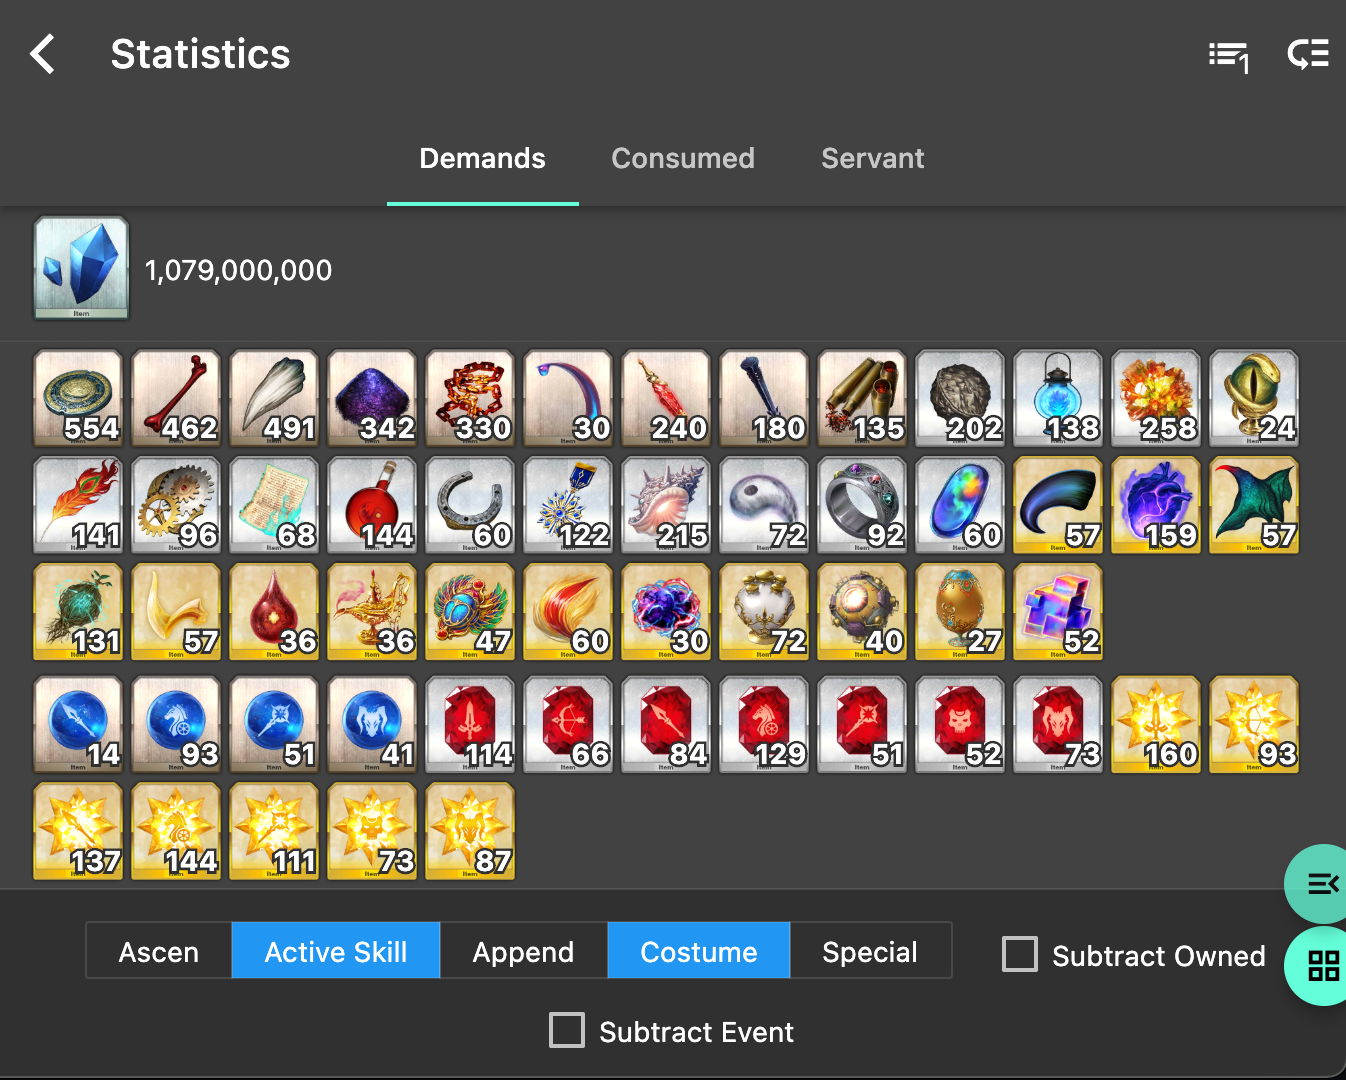
Task: Check the Subtract Event option
Action: coord(567,1030)
